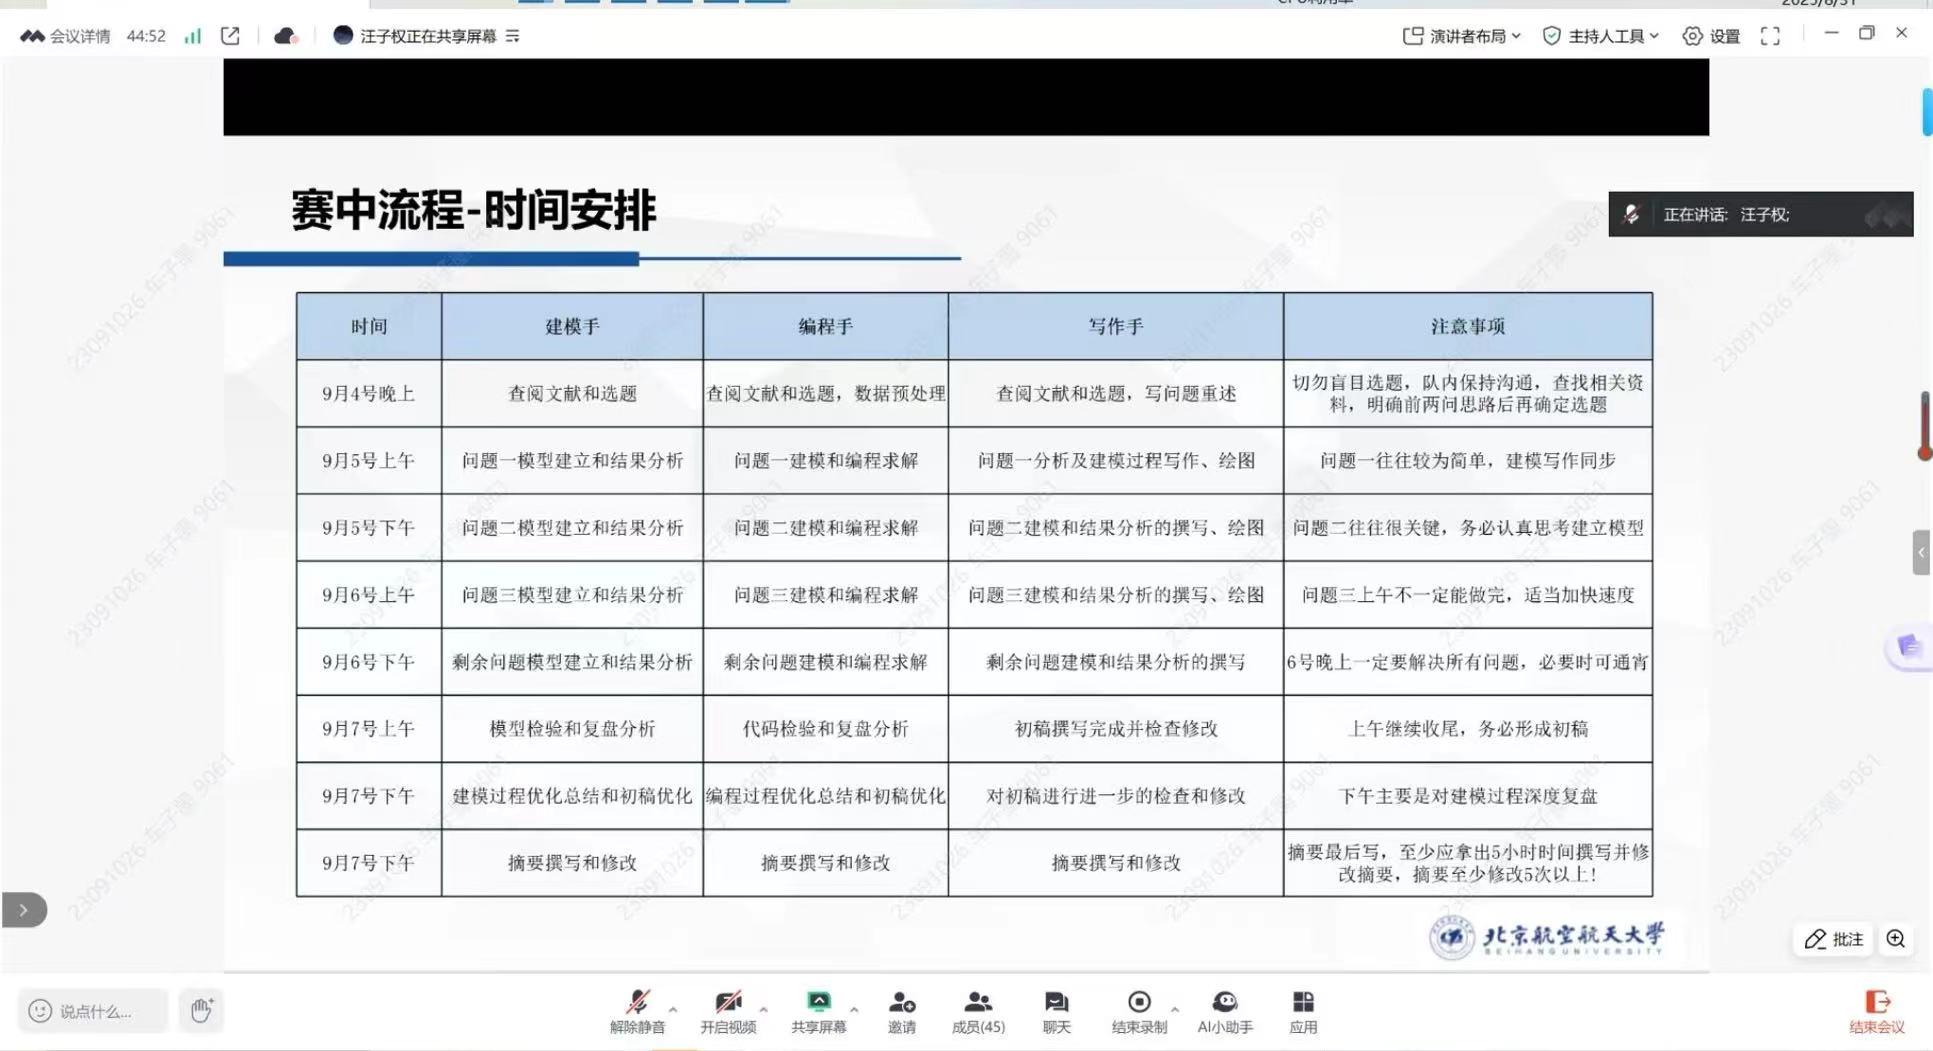Click the 邀请 invite icon

pyautogui.click(x=901, y=1011)
